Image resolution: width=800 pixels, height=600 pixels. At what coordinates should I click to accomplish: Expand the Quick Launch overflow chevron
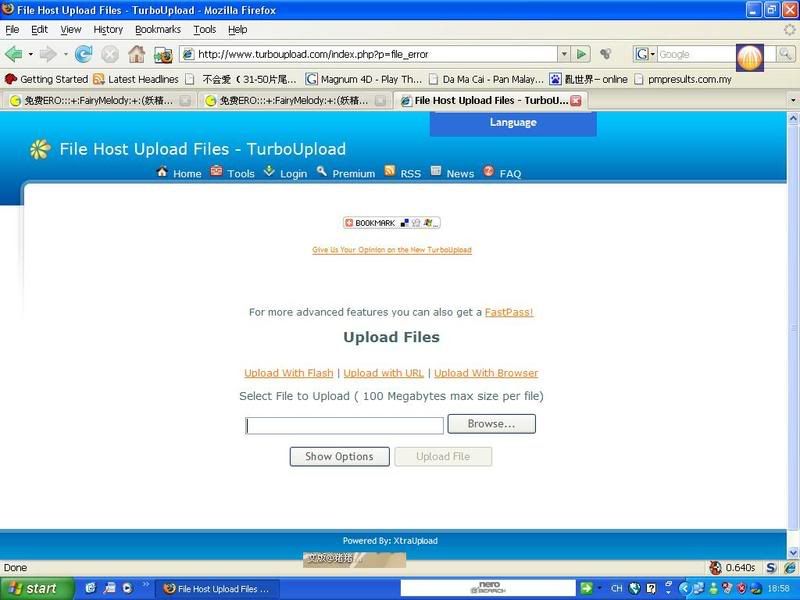[x=145, y=584]
